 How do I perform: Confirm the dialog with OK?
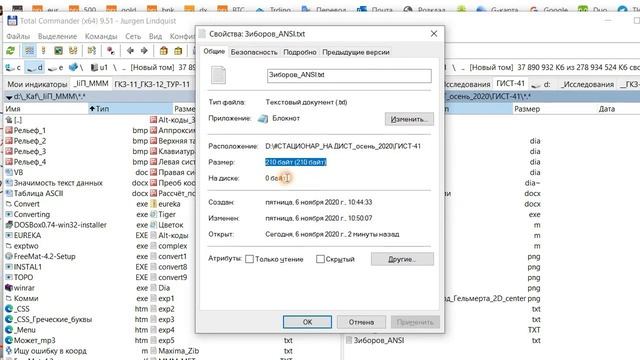tap(307, 322)
